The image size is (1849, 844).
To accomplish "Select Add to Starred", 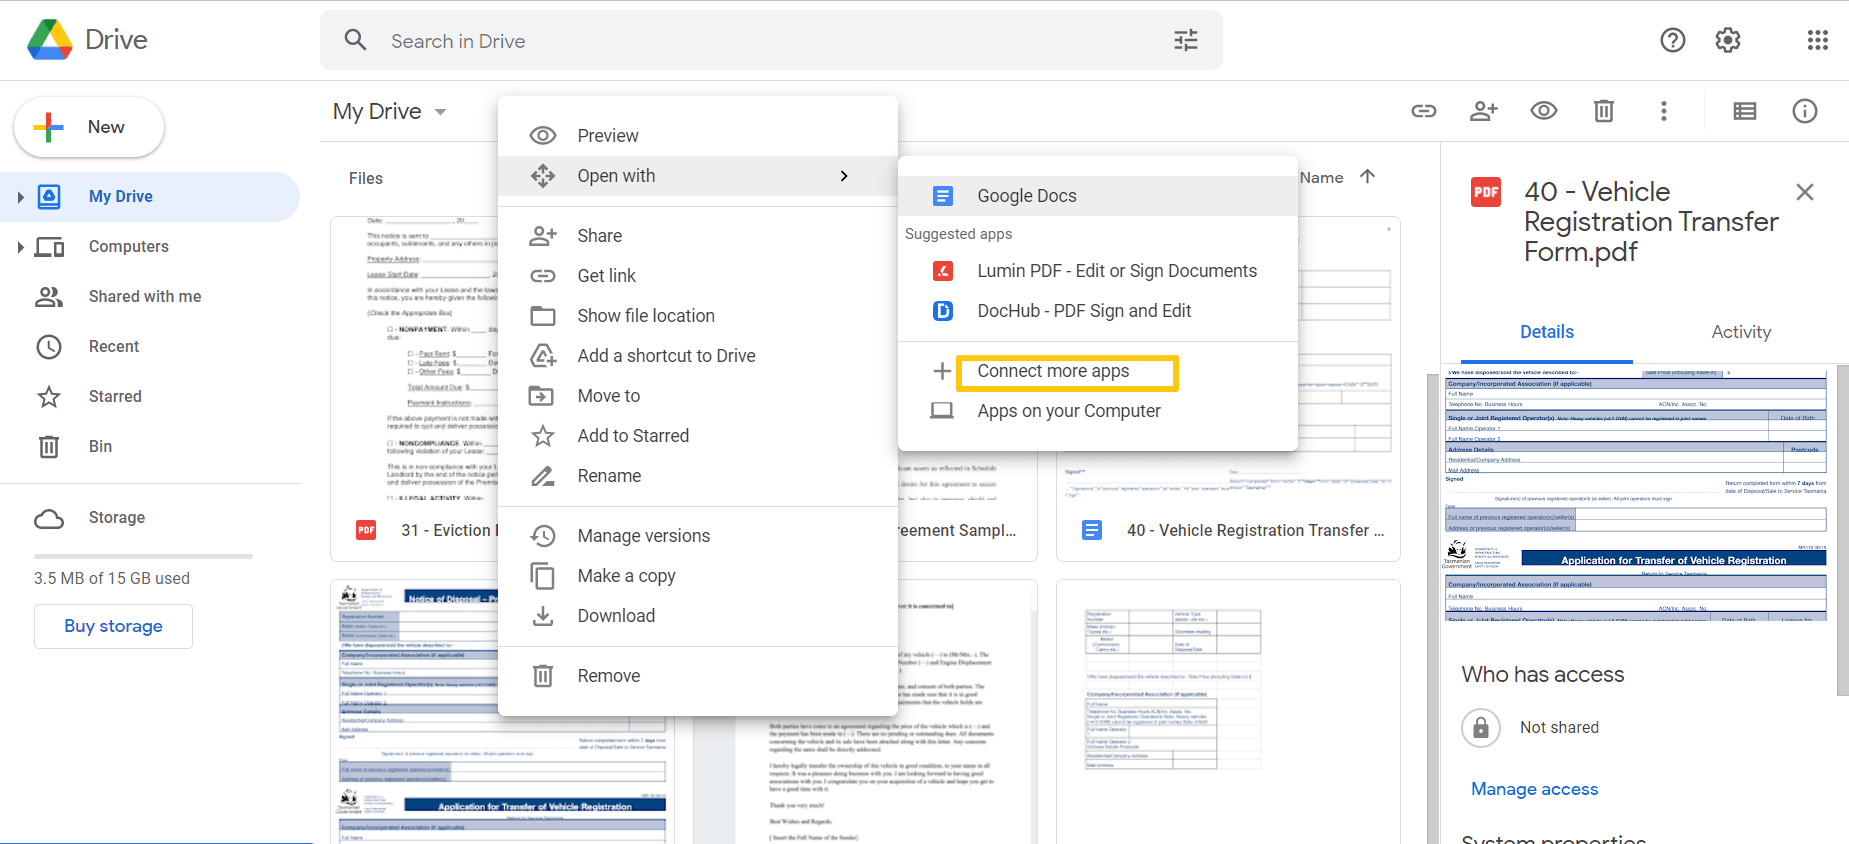I will [x=698, y=436].
